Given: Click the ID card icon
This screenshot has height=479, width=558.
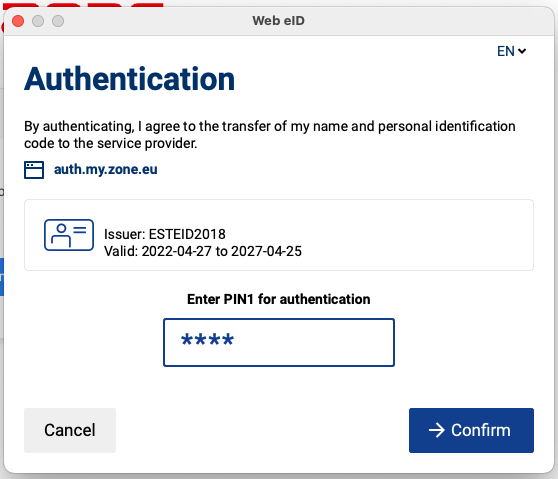Looking at the screenshot, I should [69, 235].
